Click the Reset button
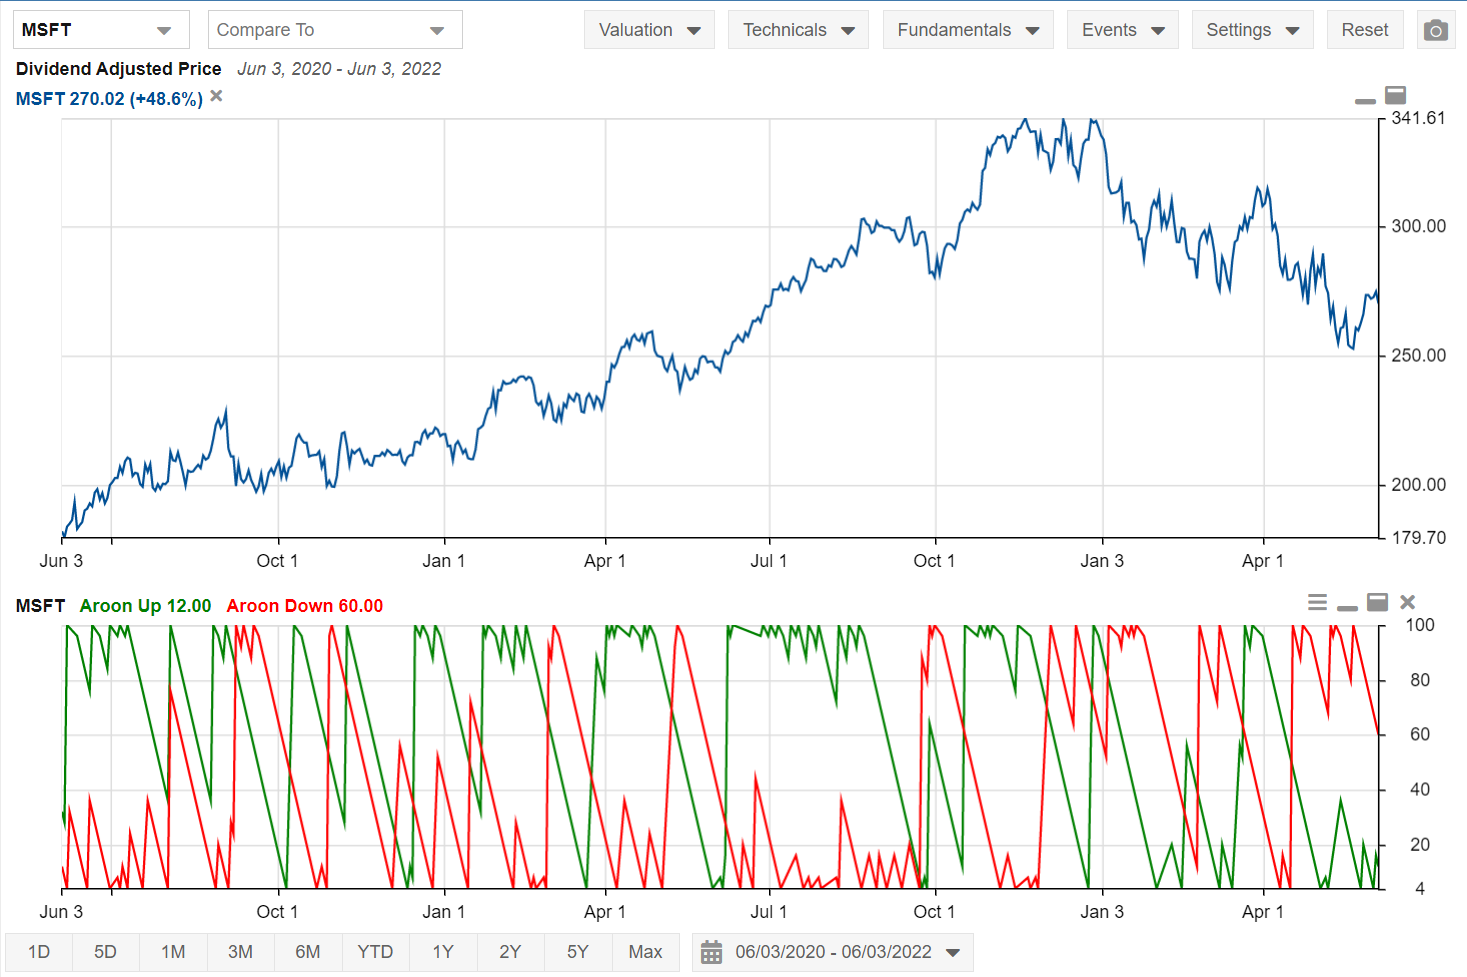1467x977 pixels. [1365, 30]
